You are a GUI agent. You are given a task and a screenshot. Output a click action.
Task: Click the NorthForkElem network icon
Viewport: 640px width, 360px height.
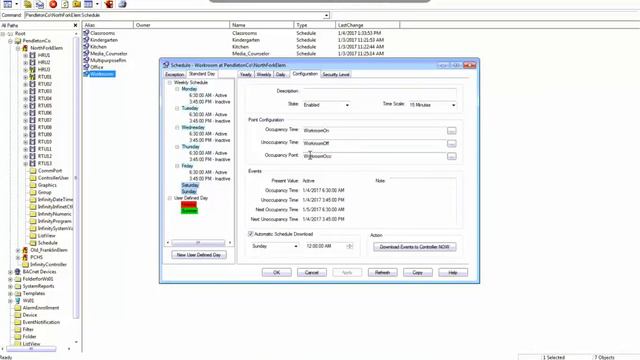[25, 48]
